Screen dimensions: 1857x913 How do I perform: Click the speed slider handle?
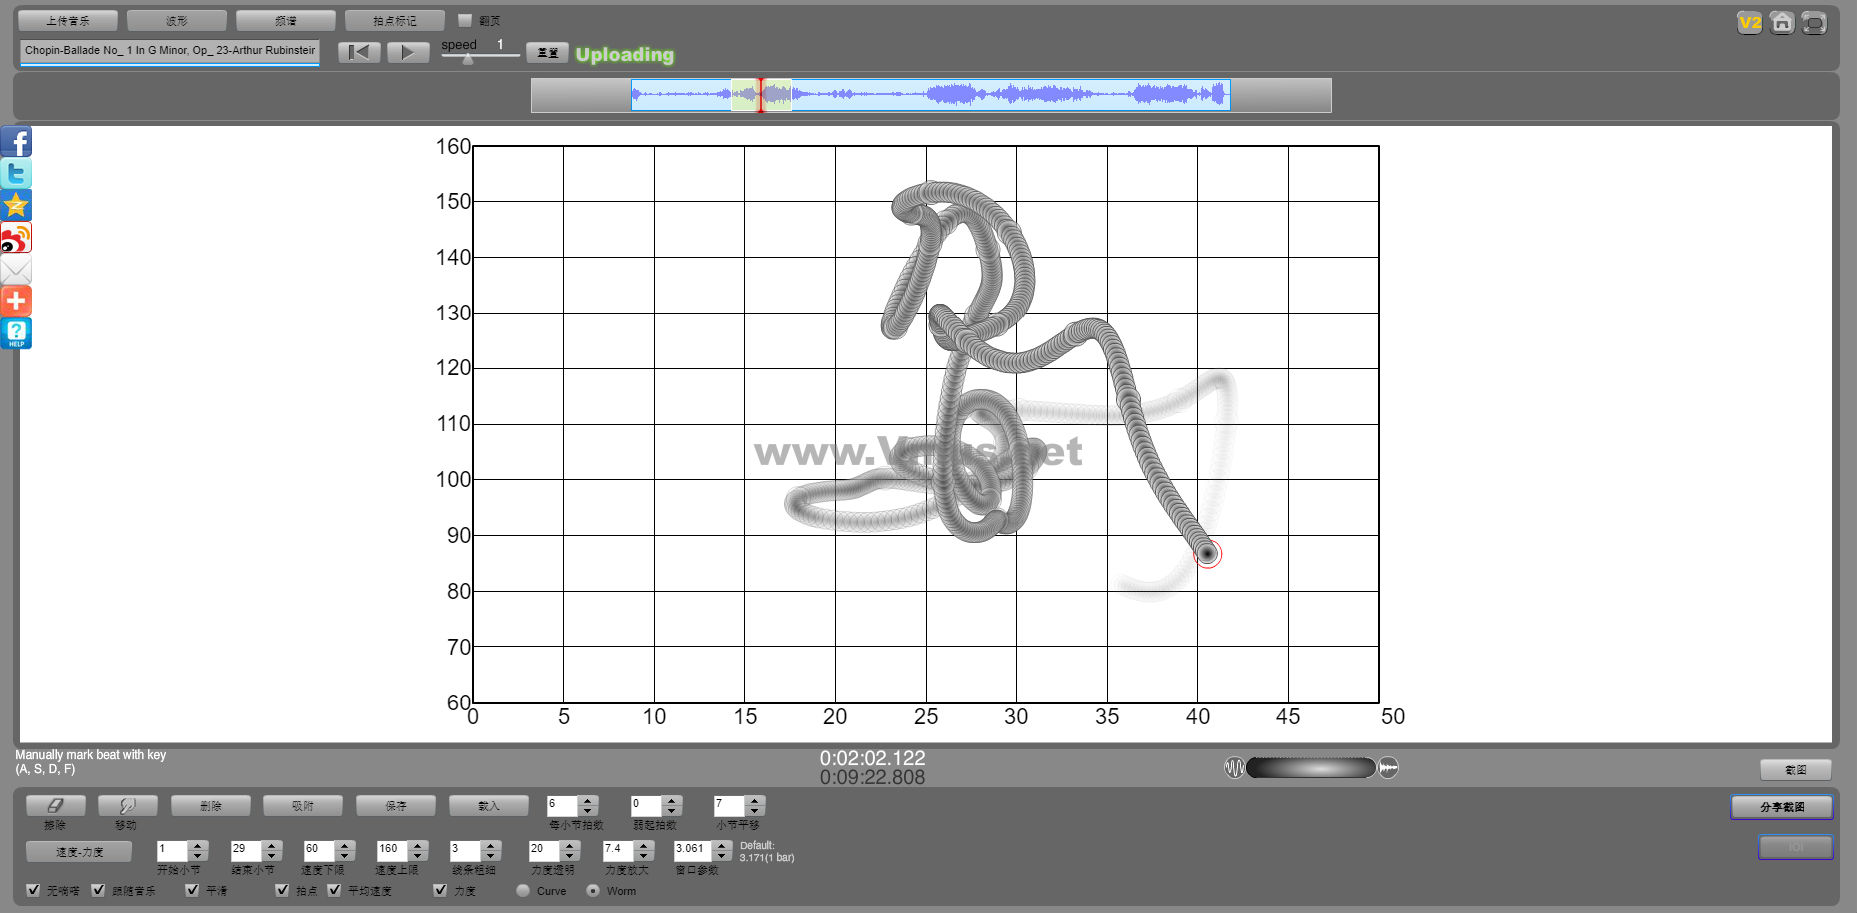(468, 59)
